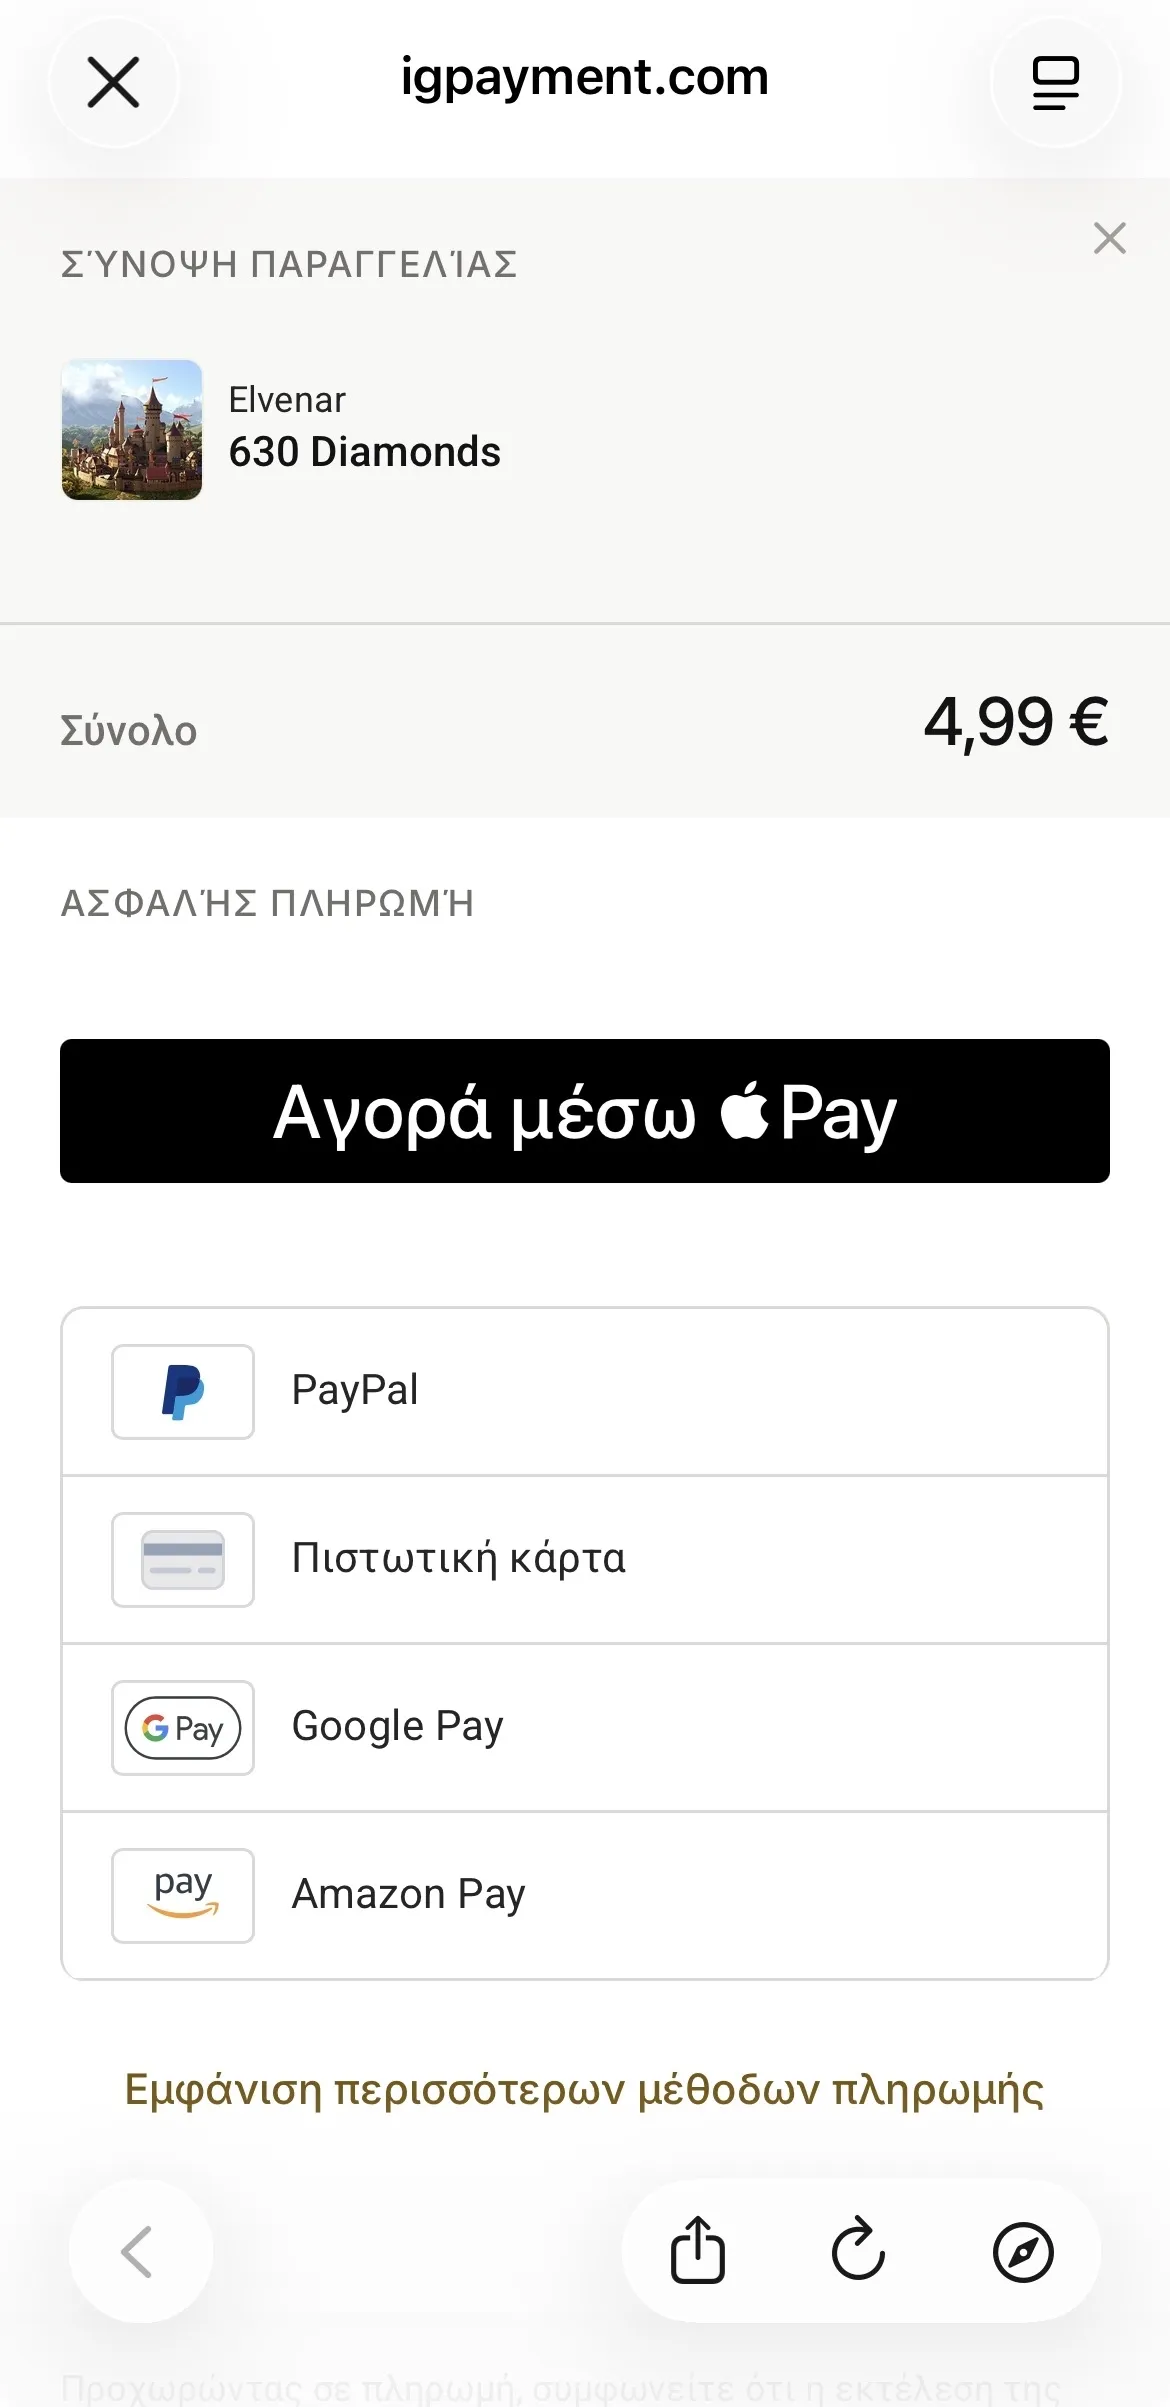1170x2407 pixels.
Task: Close the in-app browser with the X icon
Action: (114, 82)
